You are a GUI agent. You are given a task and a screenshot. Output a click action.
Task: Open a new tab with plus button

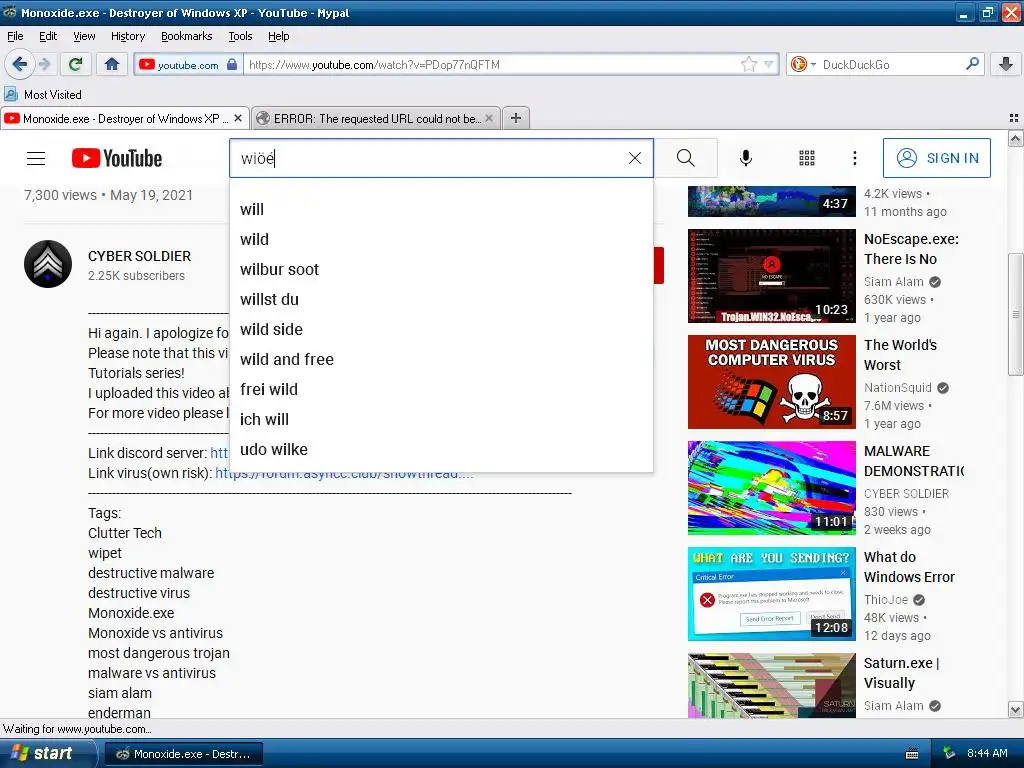coord(516,118)
